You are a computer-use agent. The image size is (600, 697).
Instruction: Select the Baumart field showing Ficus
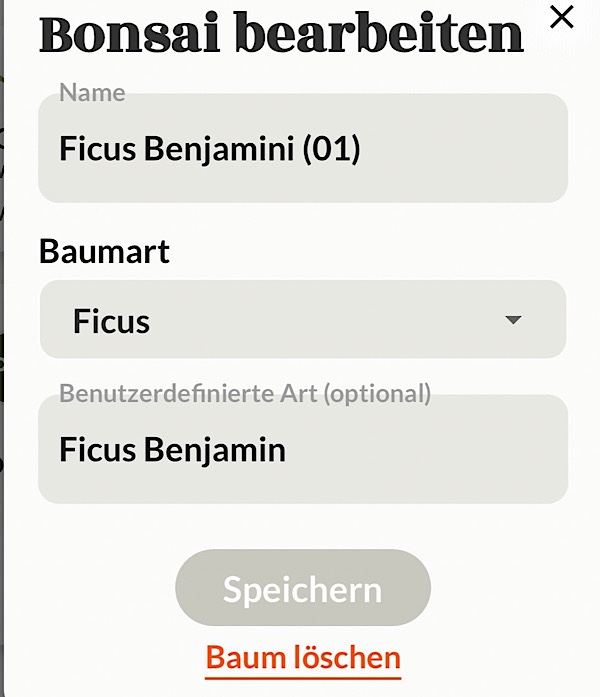coord(303,319)
